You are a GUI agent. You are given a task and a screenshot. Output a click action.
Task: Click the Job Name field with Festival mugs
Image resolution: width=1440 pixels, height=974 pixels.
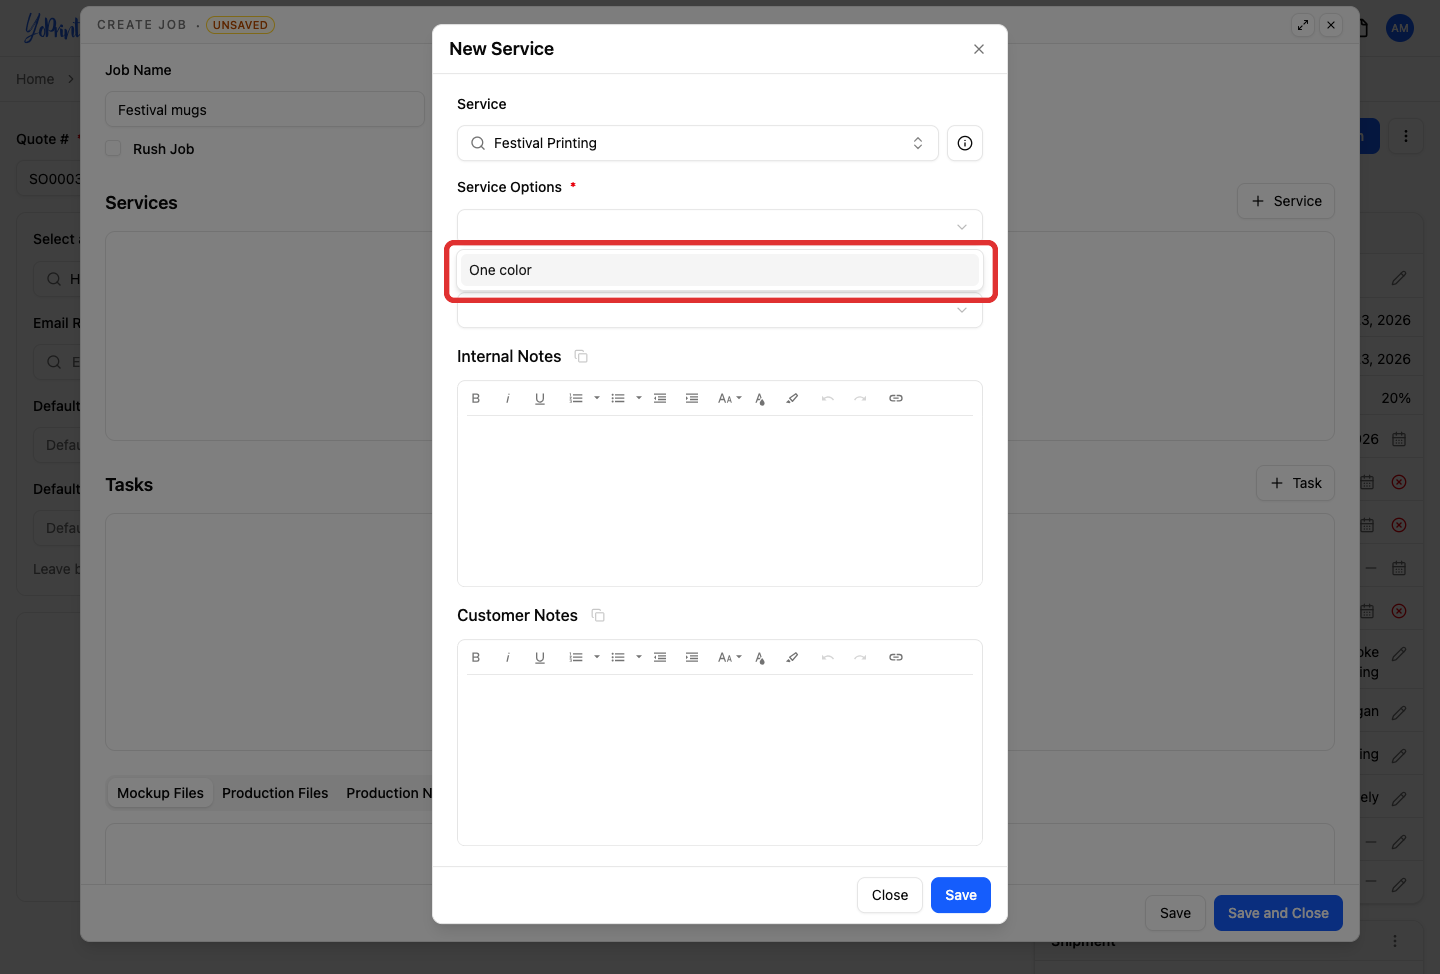[265, 110]
